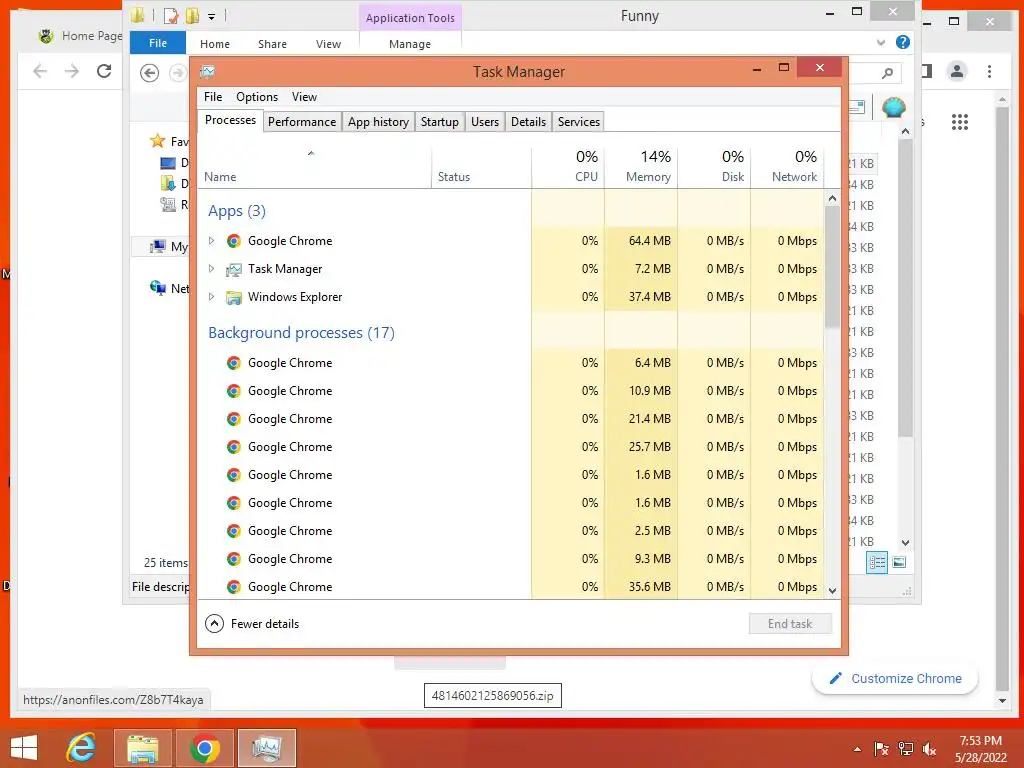Expand Explorer ribbon chevron
This screenshot has height=768, width=1024.
(x=881, y=43)
